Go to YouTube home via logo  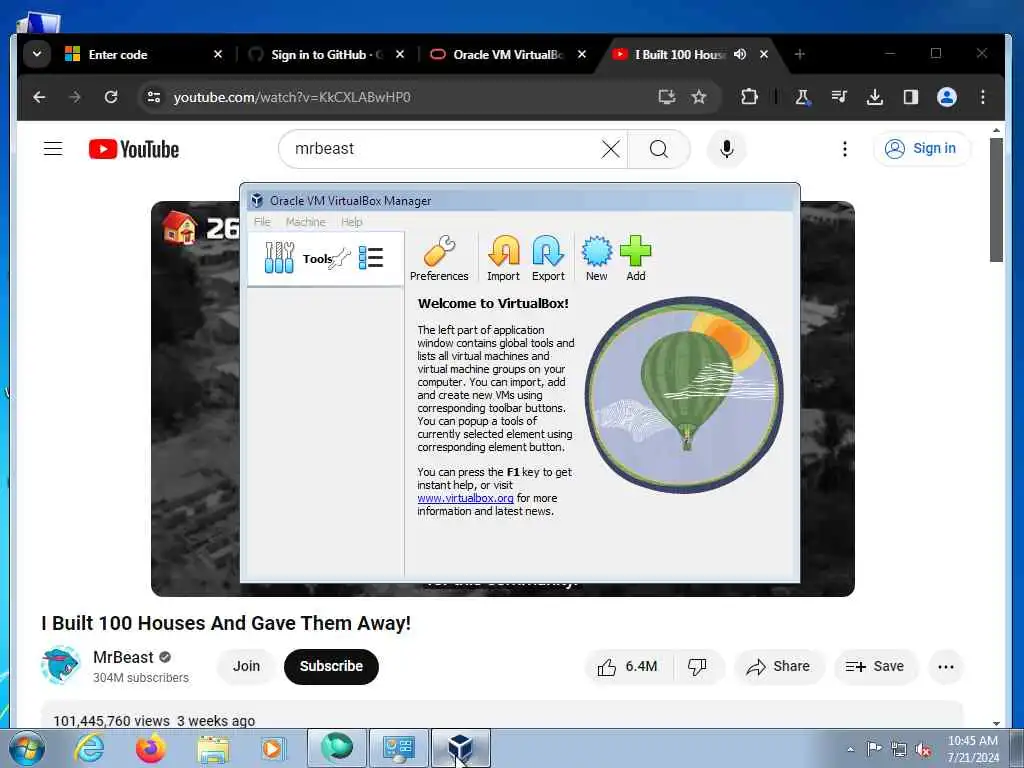(134, 149)
